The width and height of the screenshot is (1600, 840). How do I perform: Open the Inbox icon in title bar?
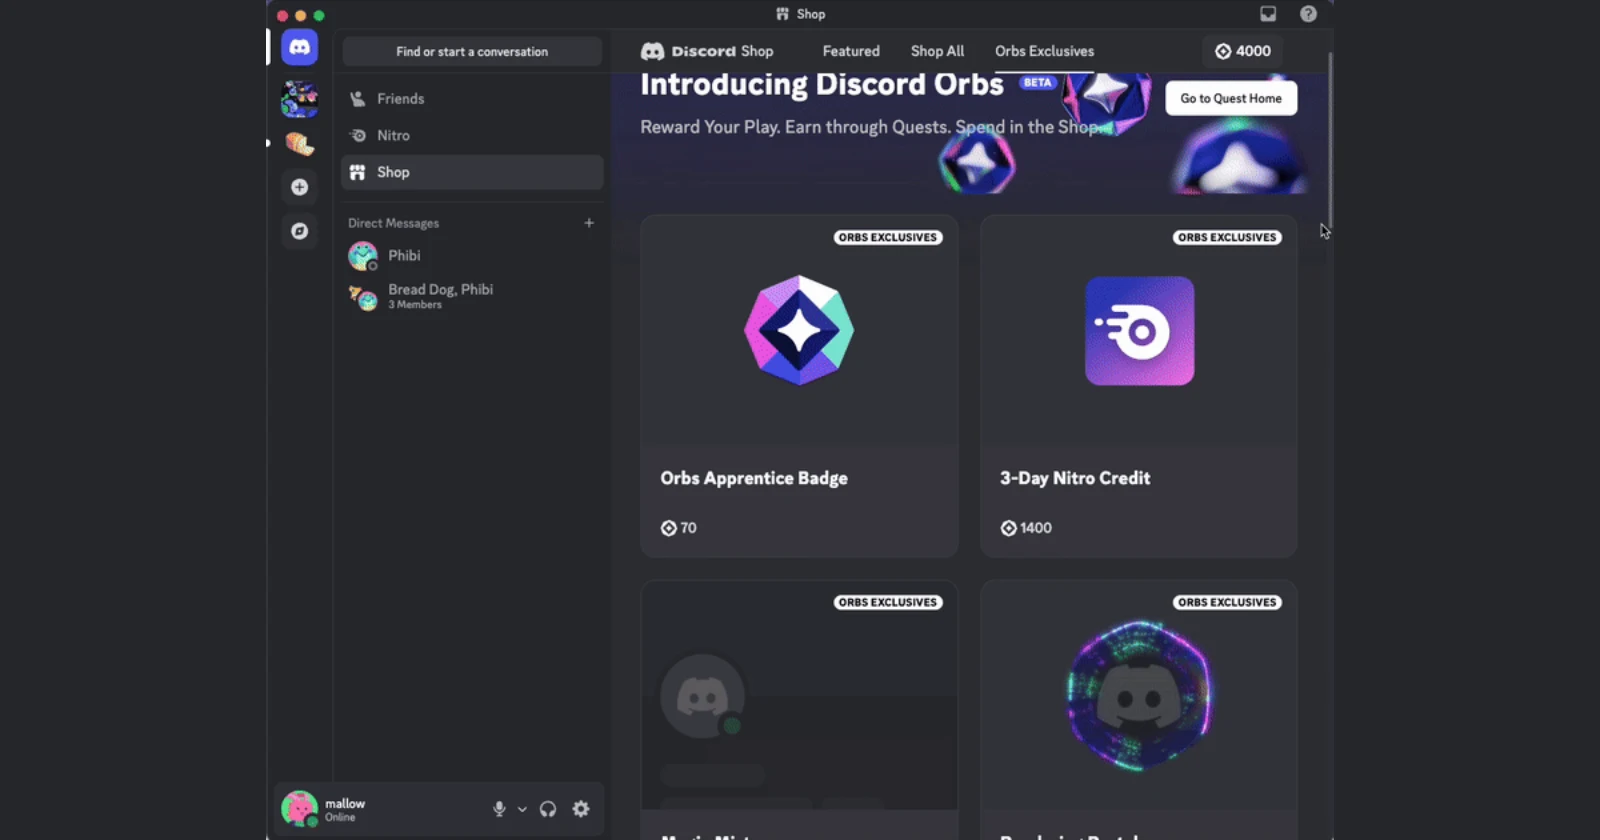point(1268,14)
